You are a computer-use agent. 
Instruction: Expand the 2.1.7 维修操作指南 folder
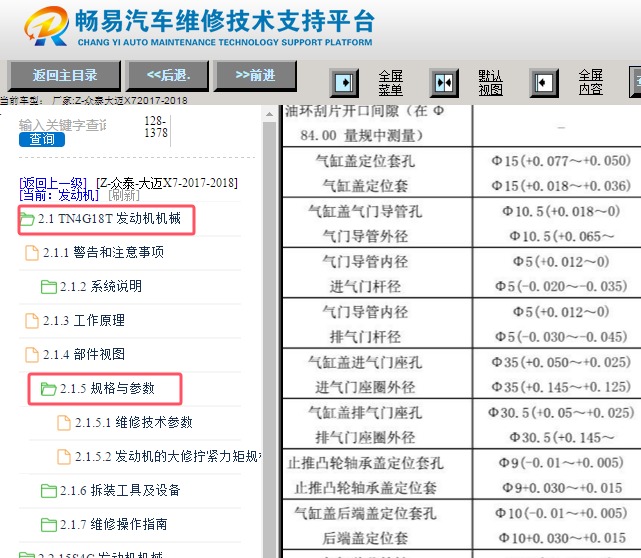click(114, 524)
